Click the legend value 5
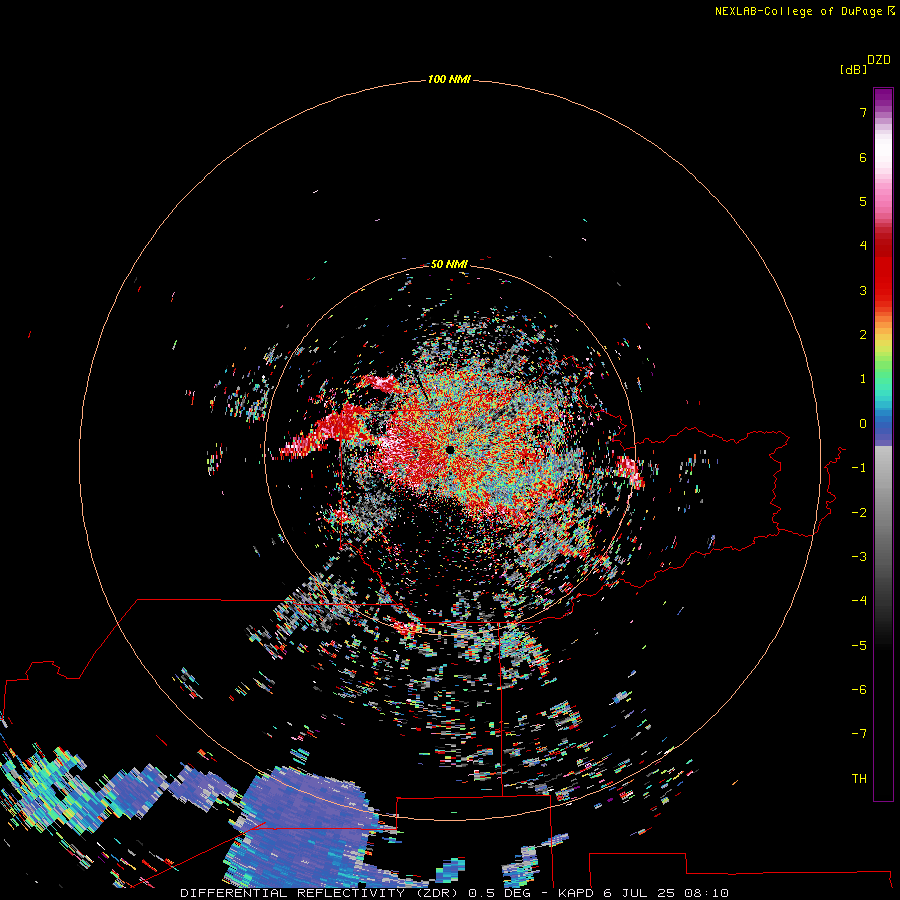Image resolution: width=900 pixels, height=900 pixels. pyautogui.click(x=863, y=201)
